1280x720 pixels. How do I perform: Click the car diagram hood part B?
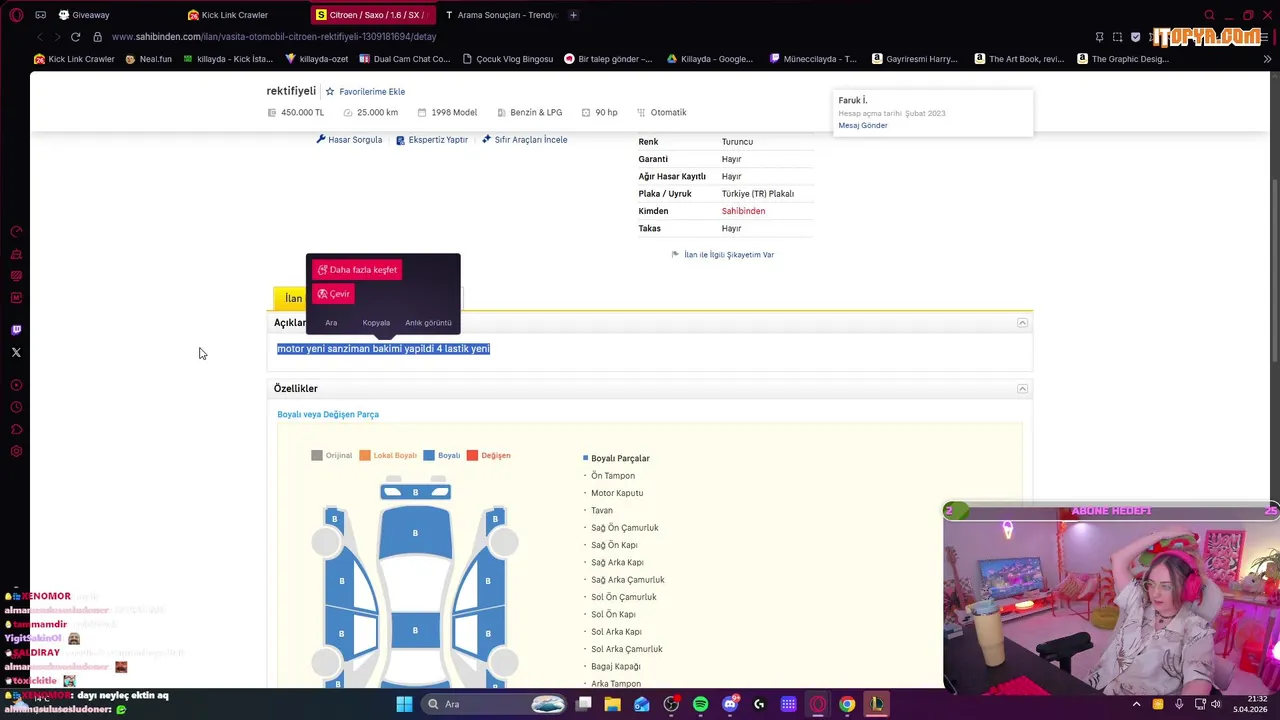pos(415,533)
